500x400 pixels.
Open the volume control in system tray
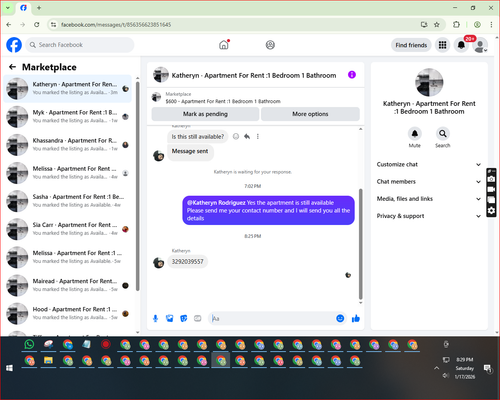pos(446,376)
